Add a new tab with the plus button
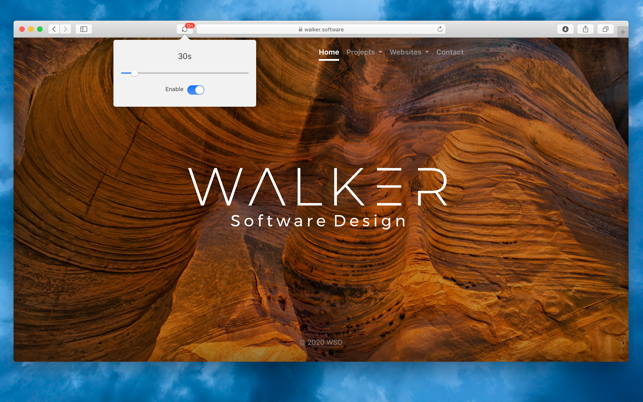The height and width of the screenshot is (402, 643). coord(623,32)
